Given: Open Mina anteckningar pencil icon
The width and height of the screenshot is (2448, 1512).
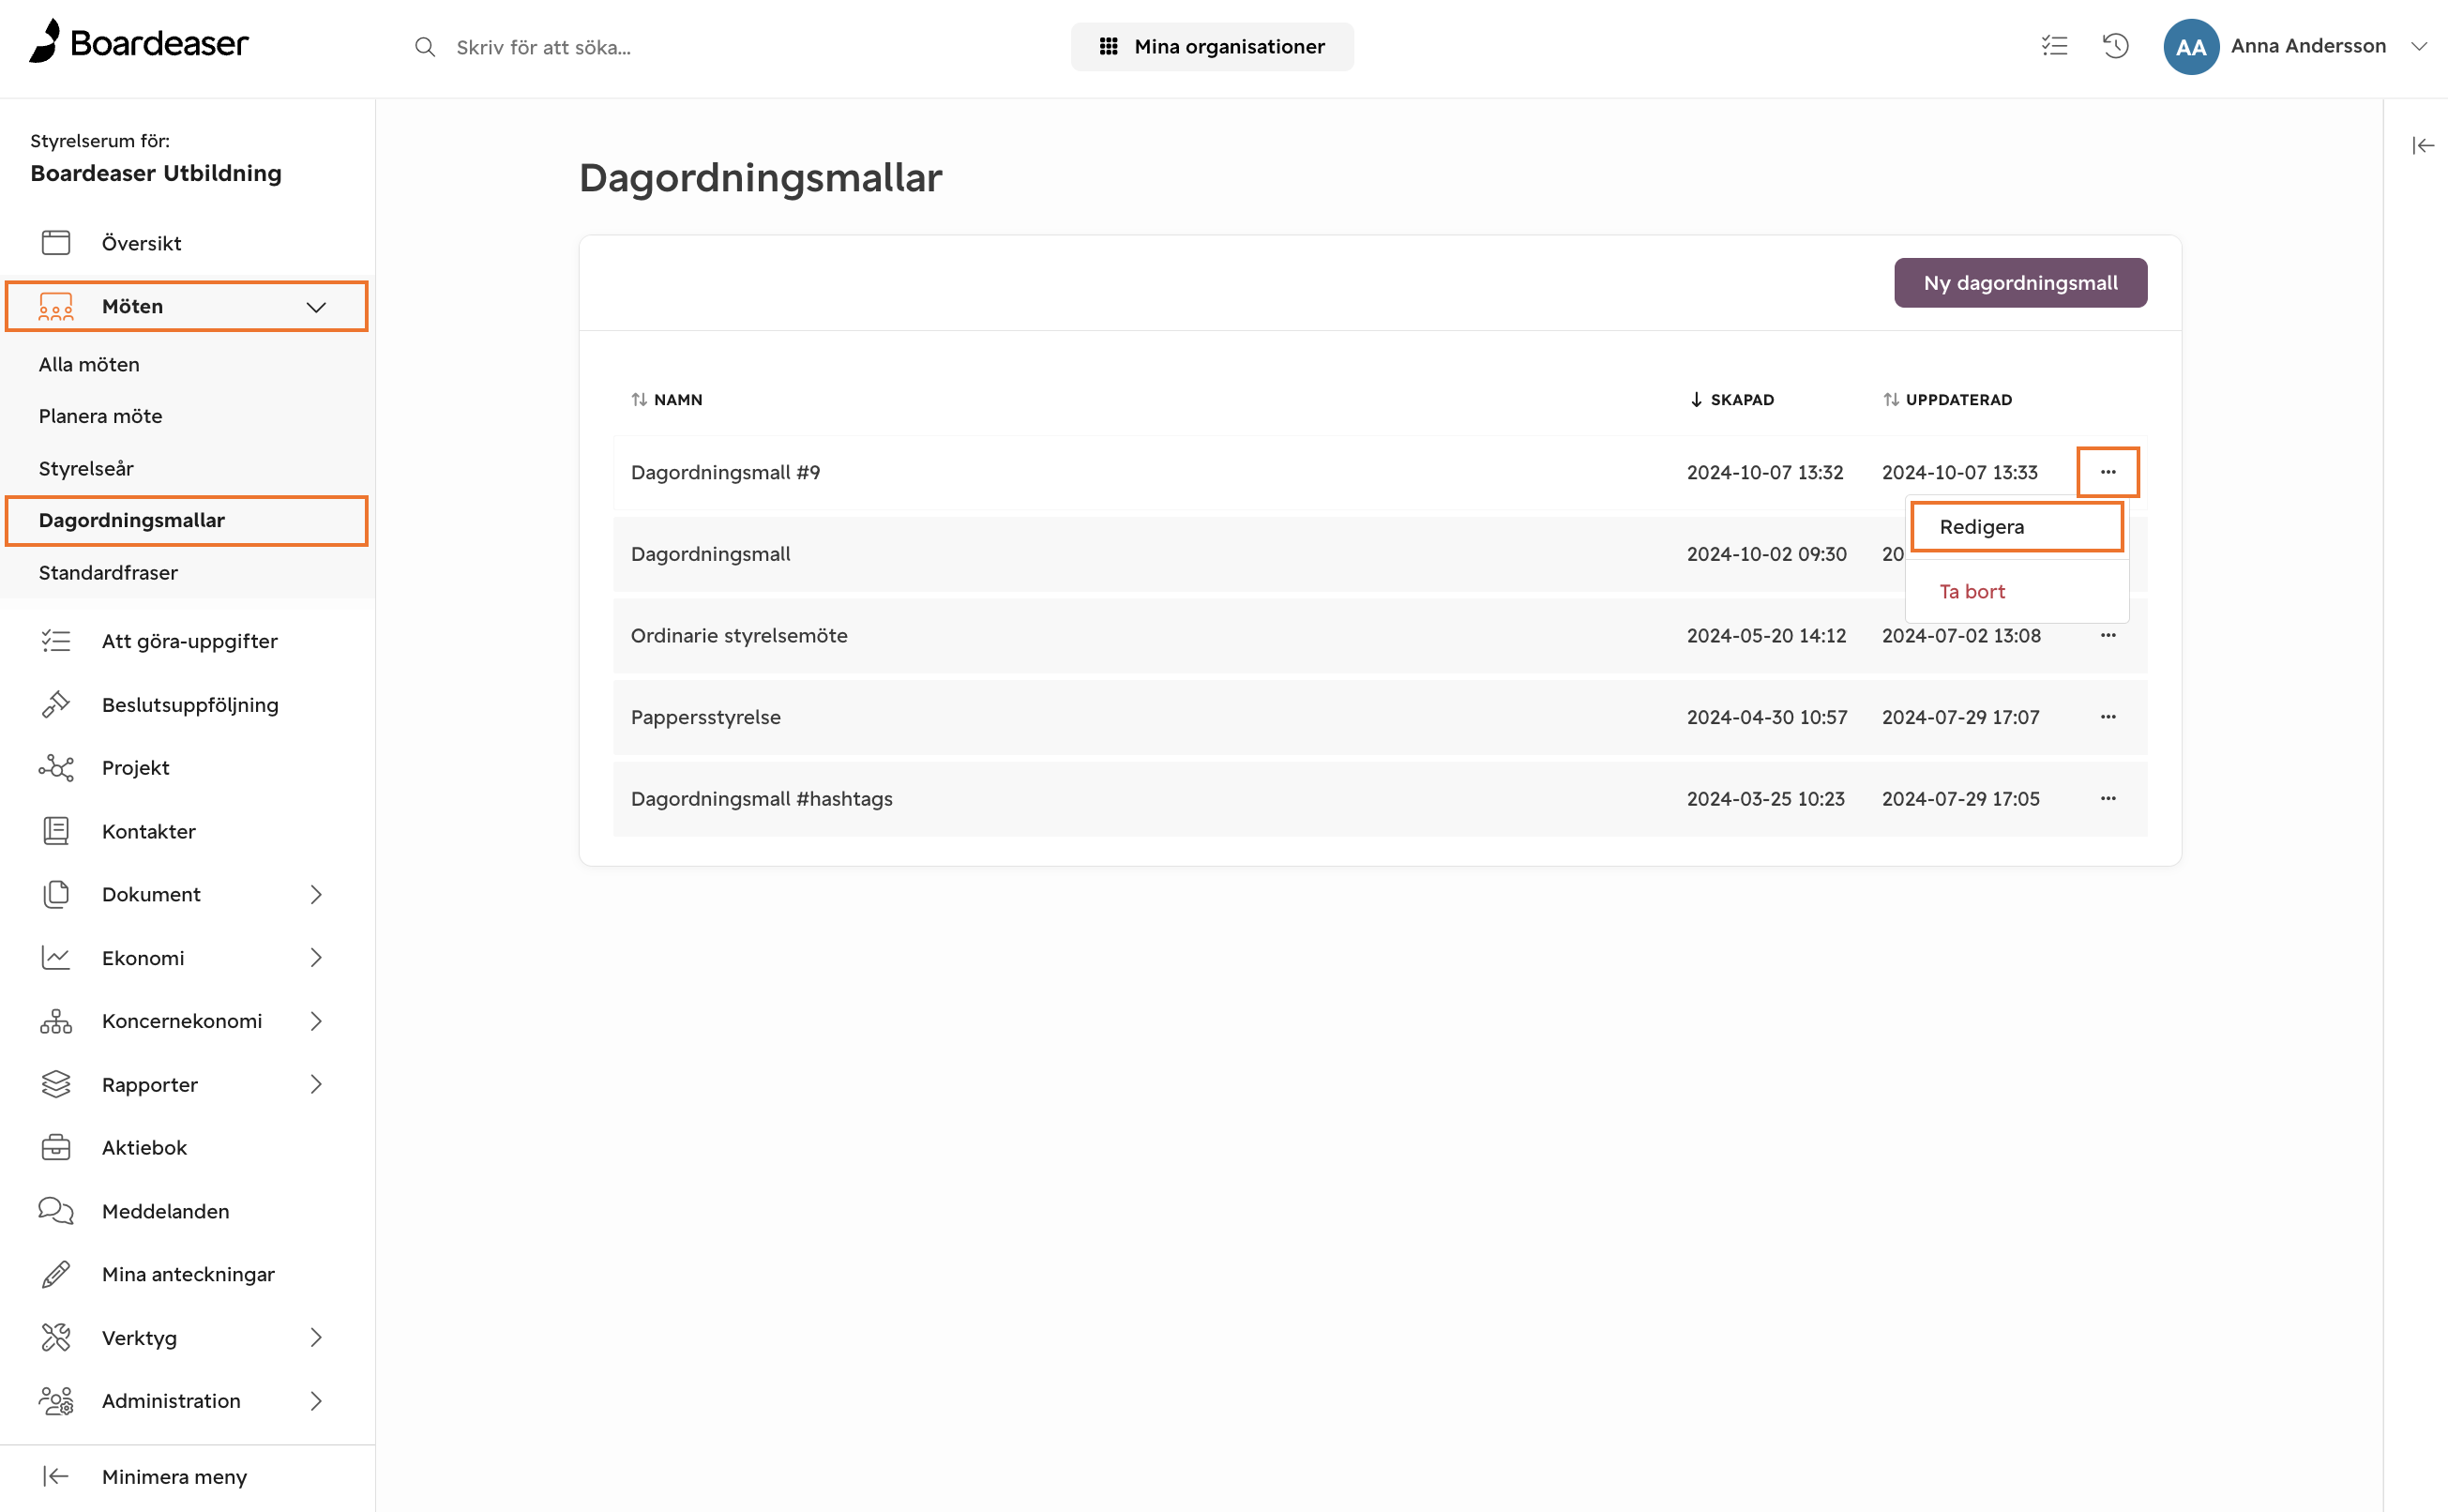Looking at the screenshot, I should [56, 1274].
